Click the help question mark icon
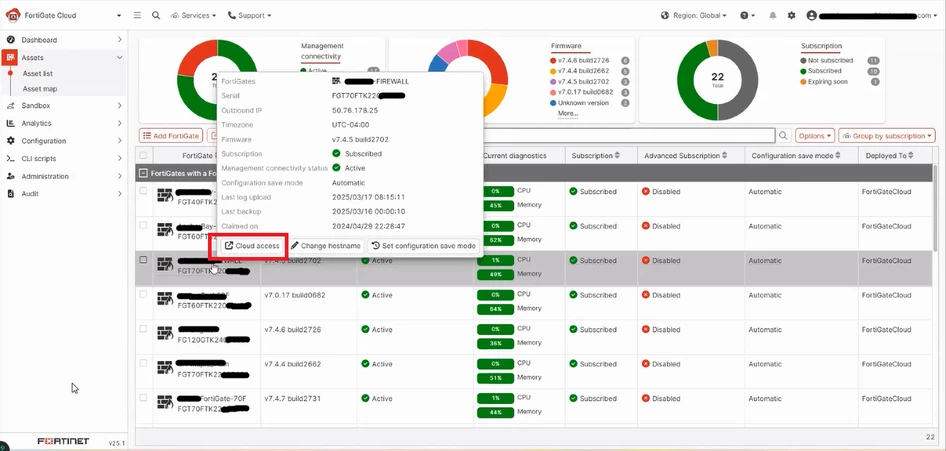Screen dimensions: 946x451 coord(744,16)
